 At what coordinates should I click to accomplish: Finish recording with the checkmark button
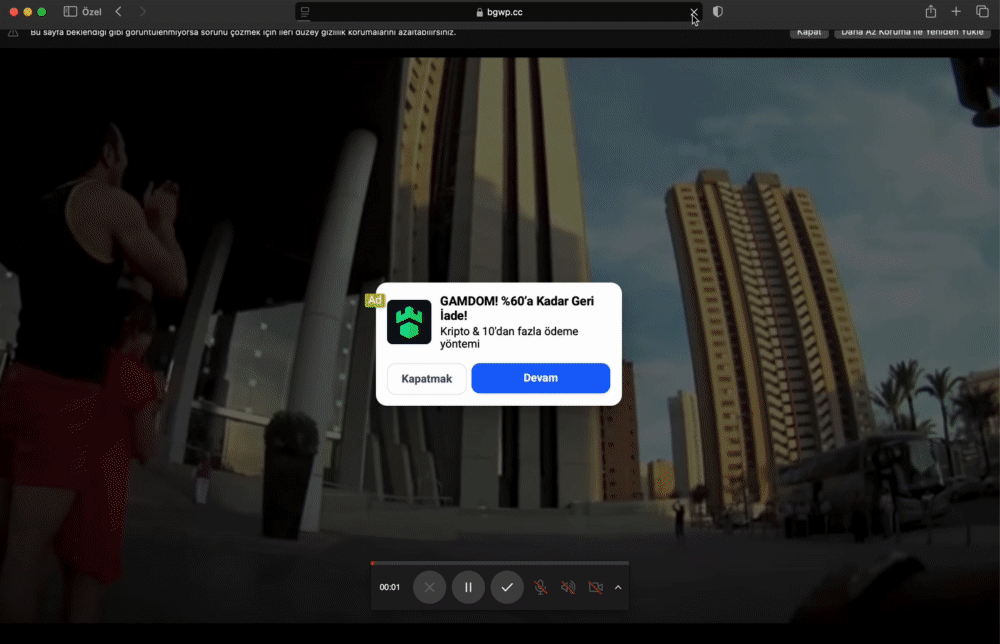coord(507,587)
